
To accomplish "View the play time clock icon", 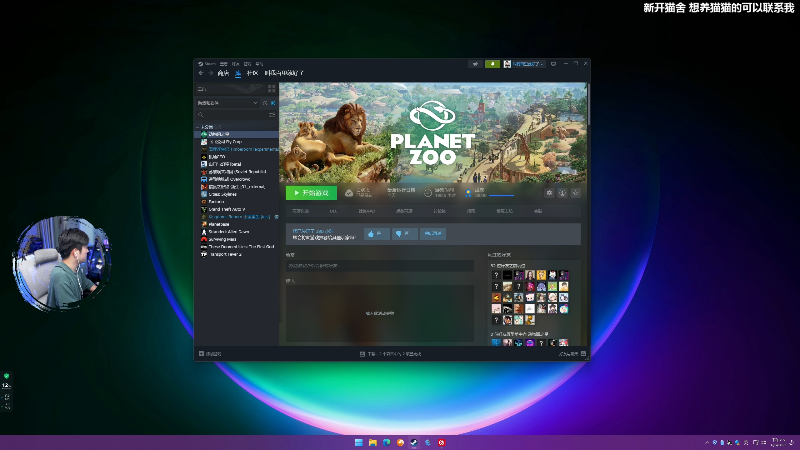I will tap(428, 193).
